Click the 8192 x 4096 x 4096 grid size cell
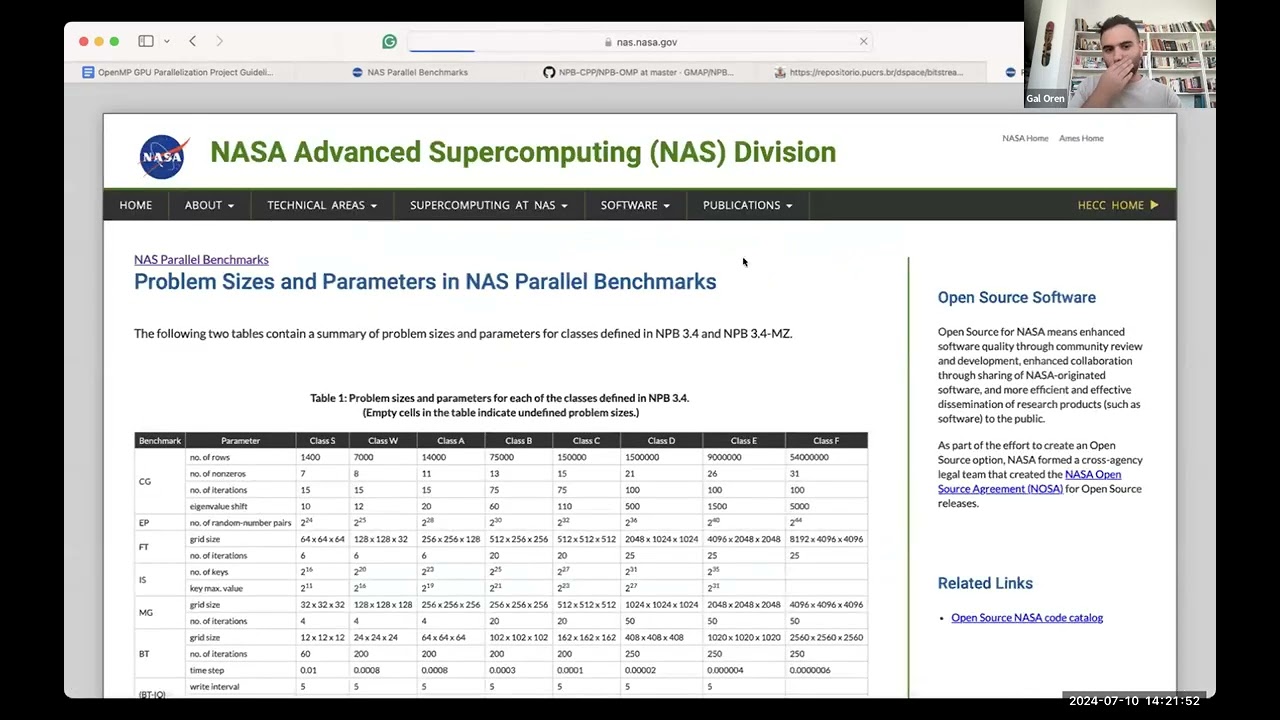Viewport: 1280px width, 720px height. point(826,539)
